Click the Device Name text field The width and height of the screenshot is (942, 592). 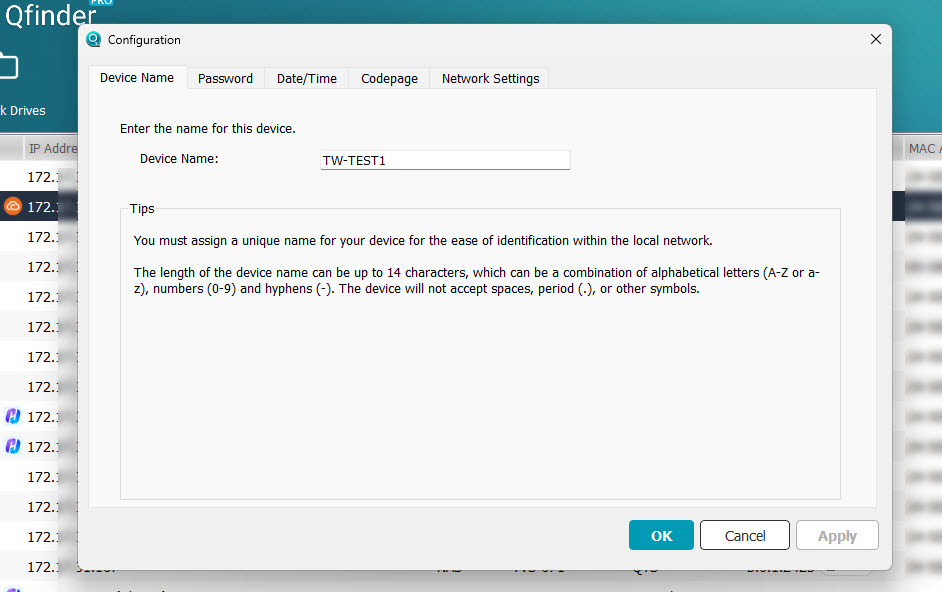[x=445, y=160]
